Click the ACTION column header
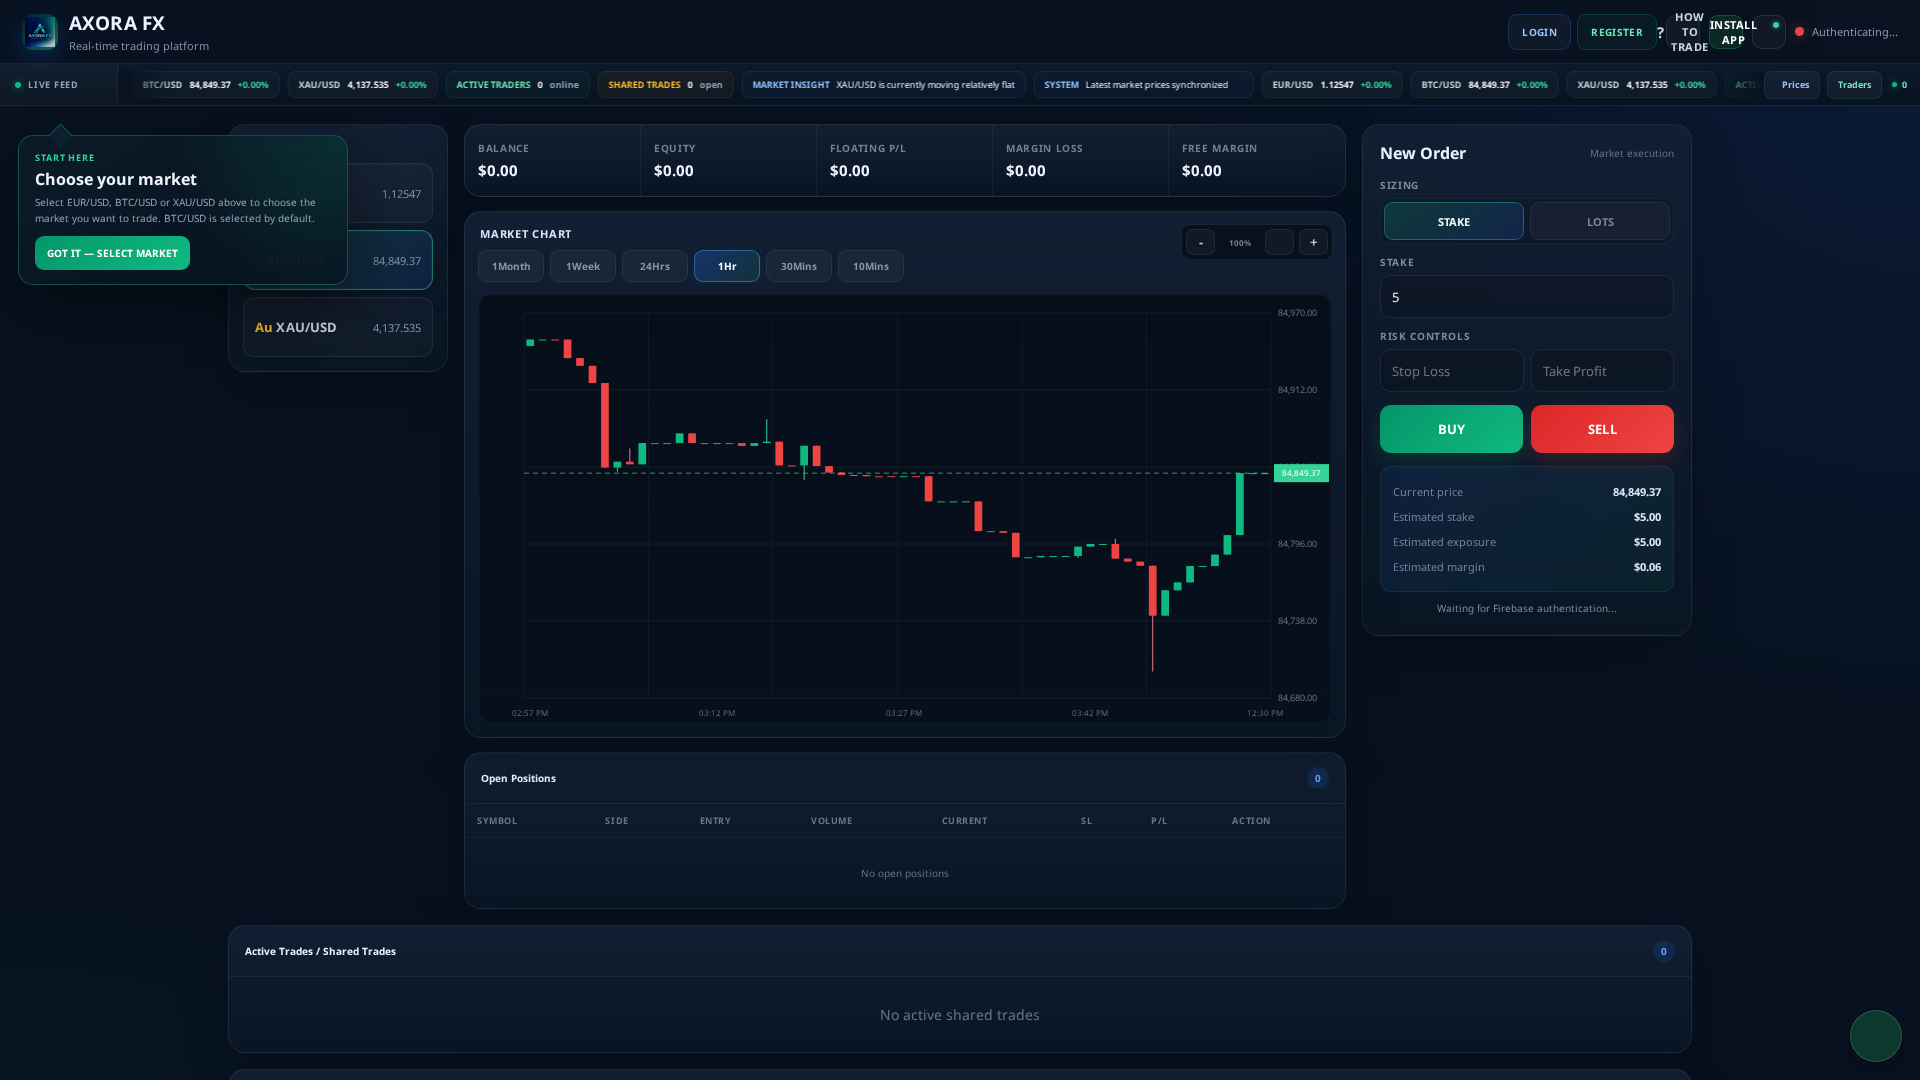 tap(1251, 821)
